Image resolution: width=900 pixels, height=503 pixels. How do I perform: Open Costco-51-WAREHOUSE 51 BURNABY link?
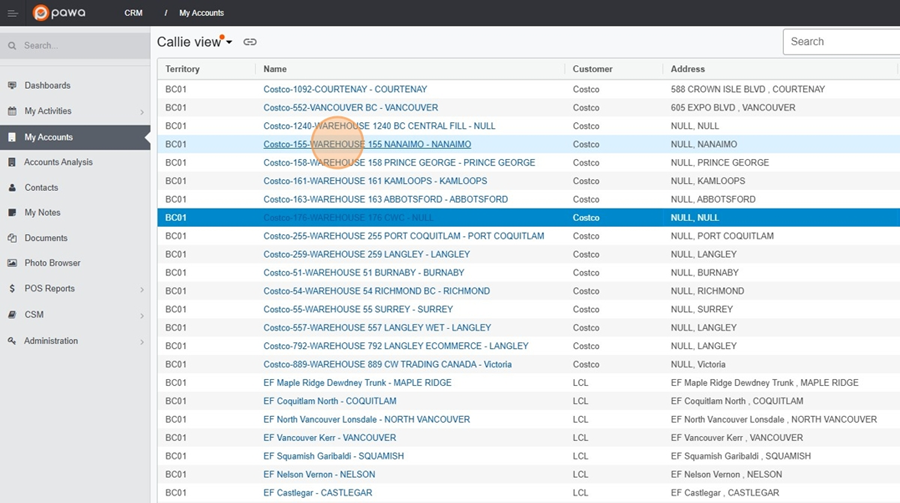pyautogui.click(x=364, y=273)
